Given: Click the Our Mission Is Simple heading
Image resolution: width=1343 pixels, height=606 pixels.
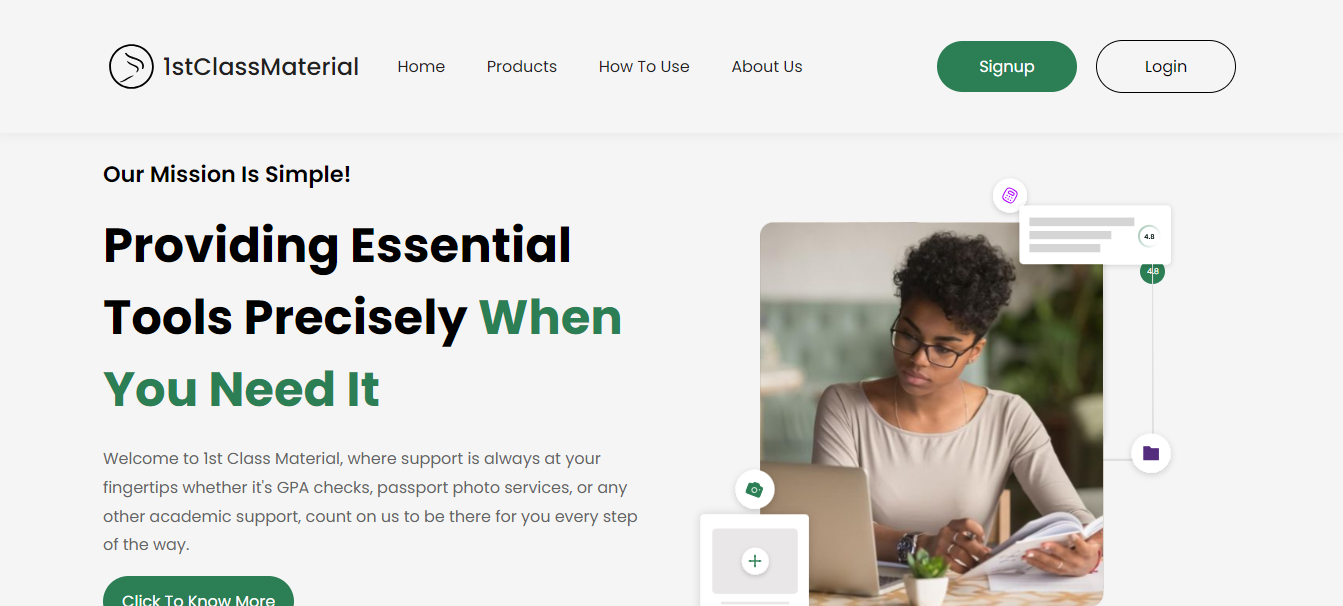Looking at the screenshot, I should (227, 174).
